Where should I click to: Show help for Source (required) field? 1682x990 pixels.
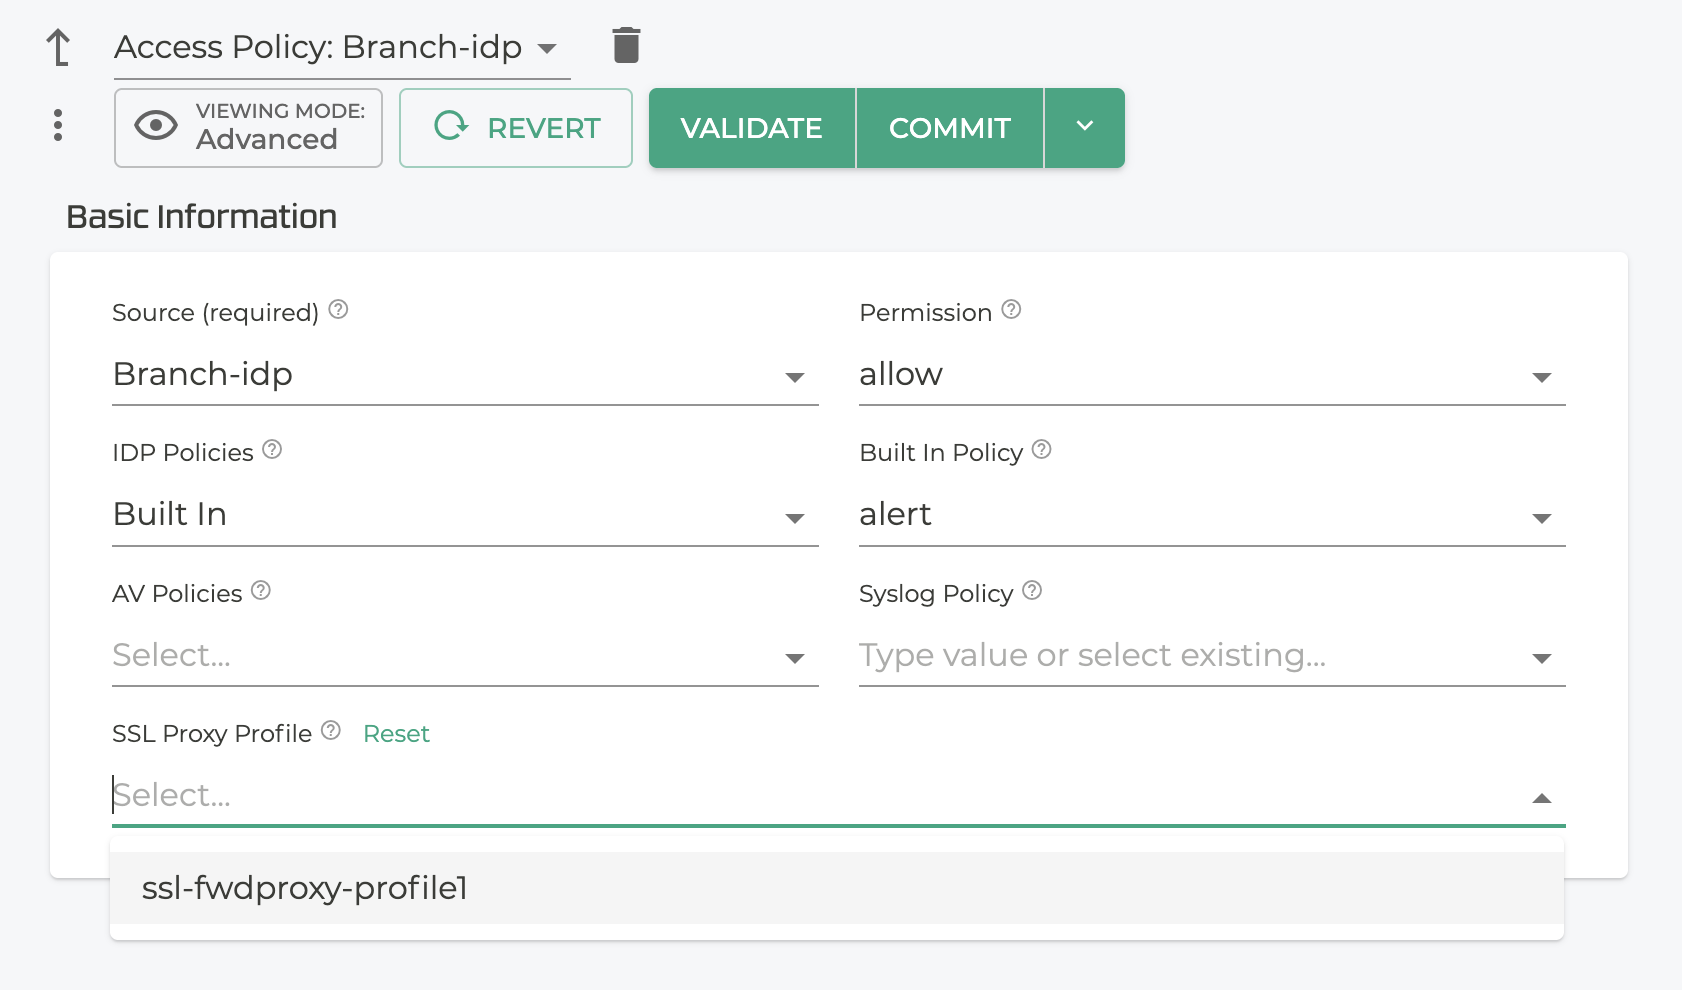(338, 310)
